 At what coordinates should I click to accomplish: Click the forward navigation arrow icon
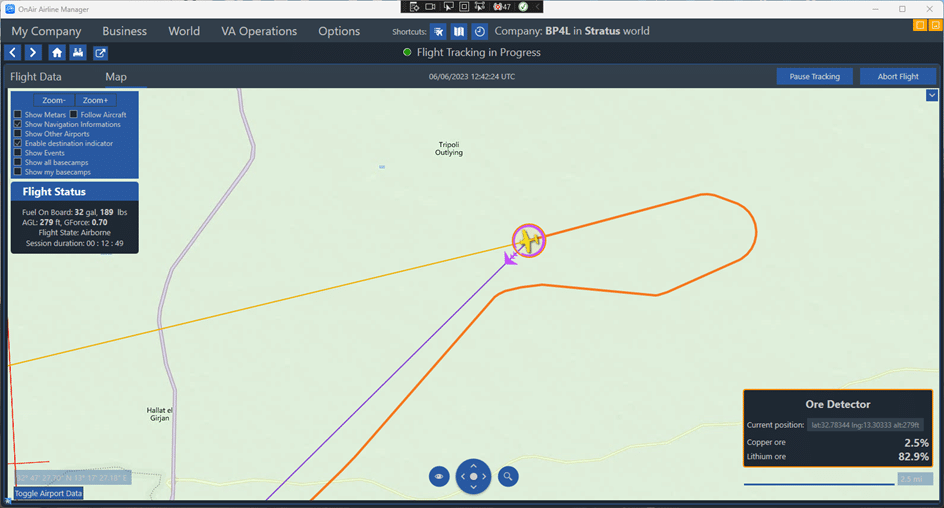(33, 53)
